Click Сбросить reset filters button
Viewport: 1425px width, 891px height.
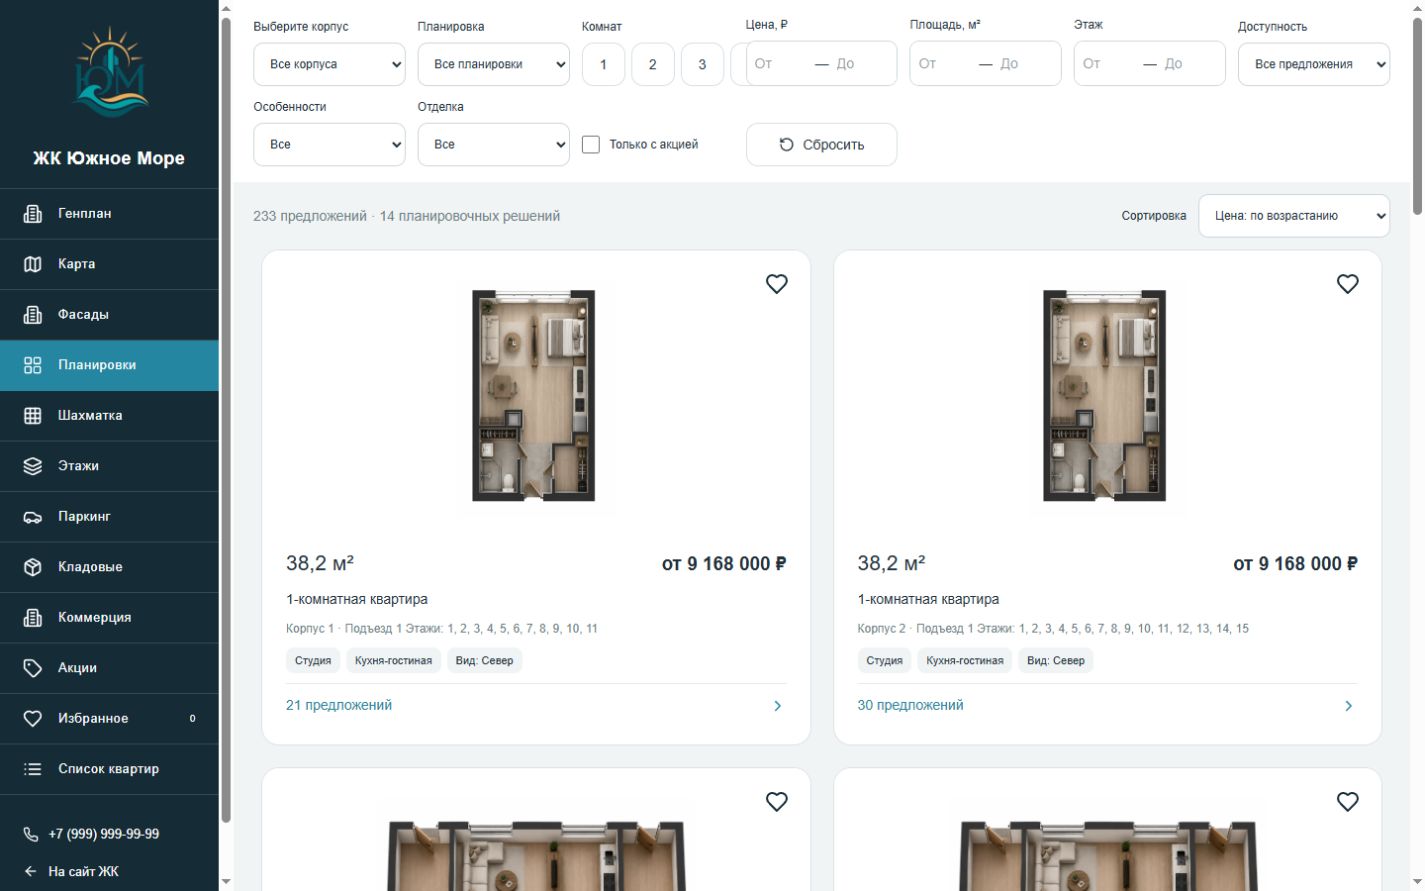coord(821,145)
